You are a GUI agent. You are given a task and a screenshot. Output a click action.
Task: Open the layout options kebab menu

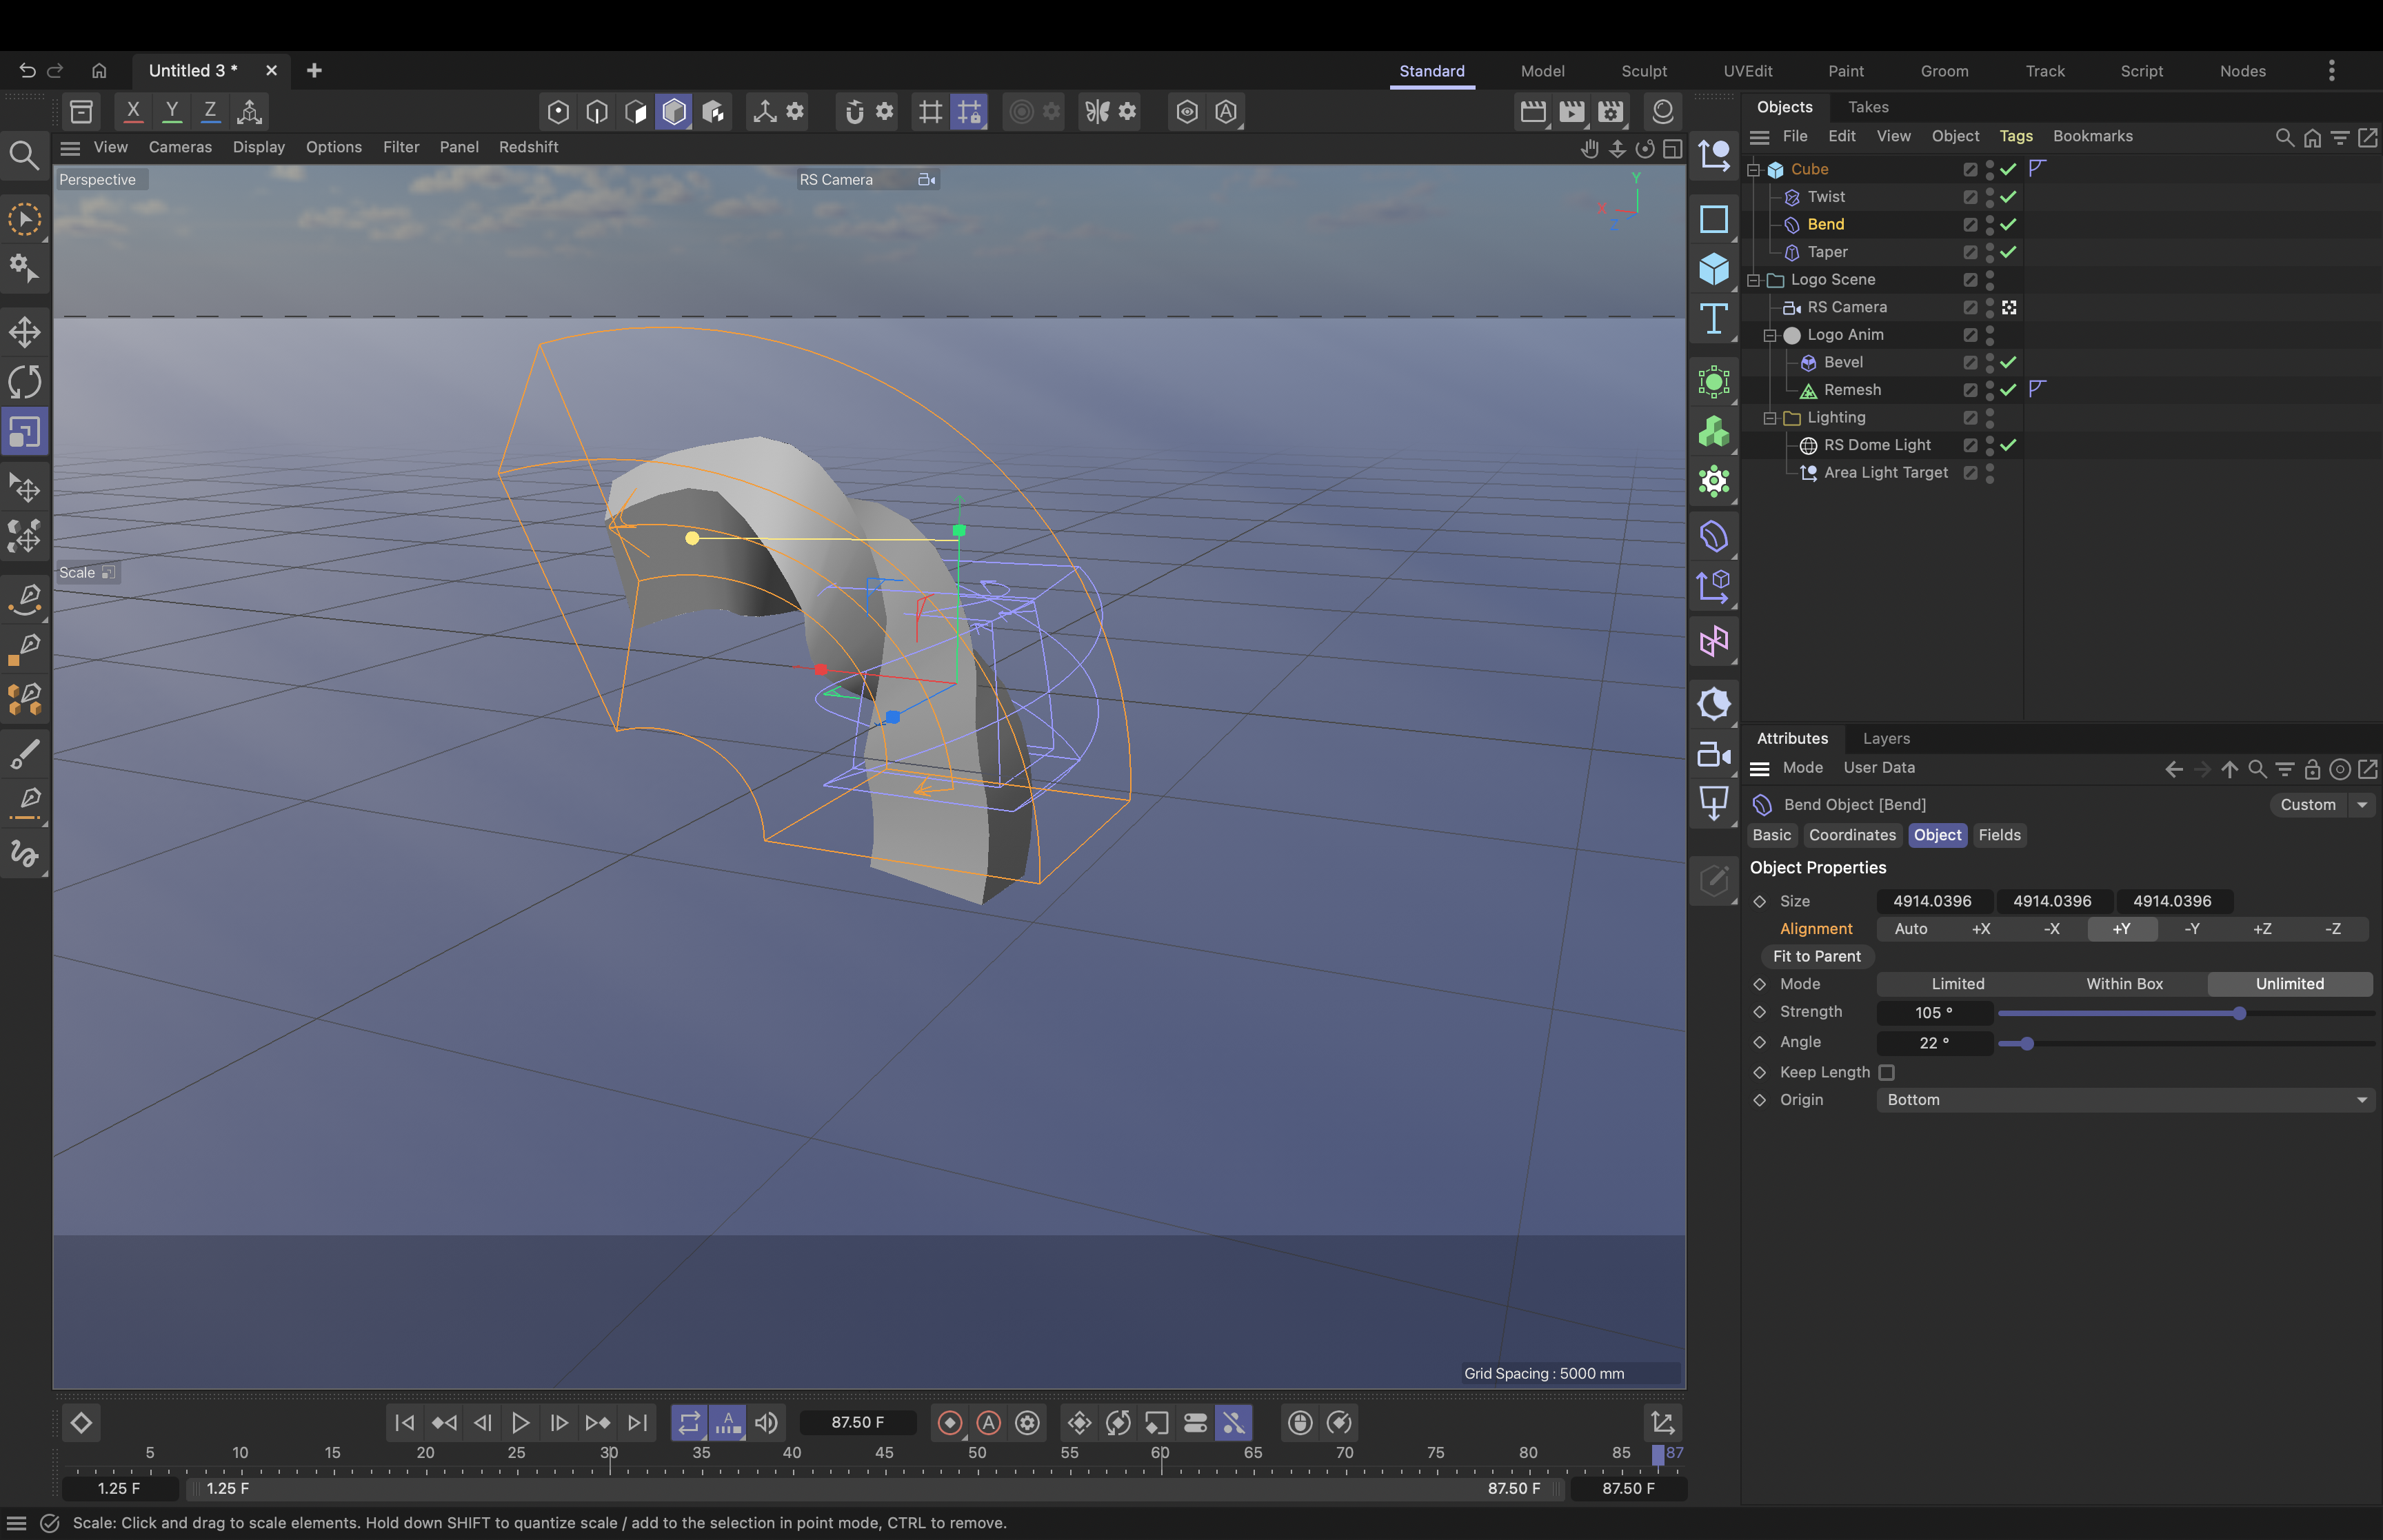tap(2331, 70)
